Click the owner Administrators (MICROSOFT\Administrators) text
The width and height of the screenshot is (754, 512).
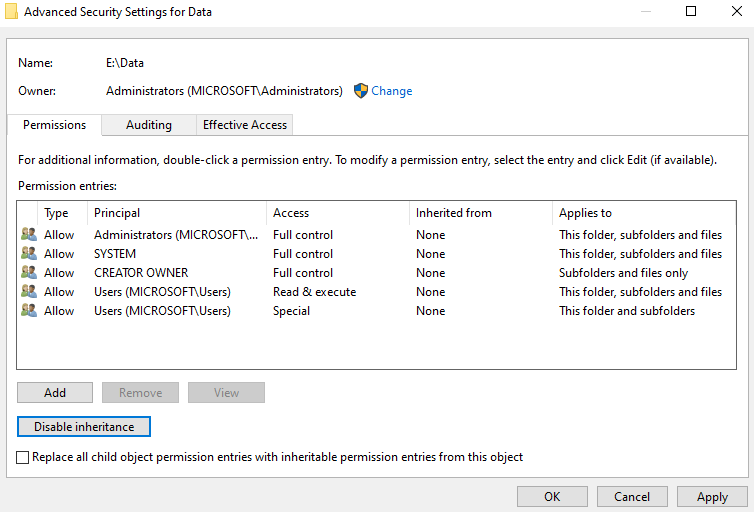pyautogui.click(x=224, y=91)
